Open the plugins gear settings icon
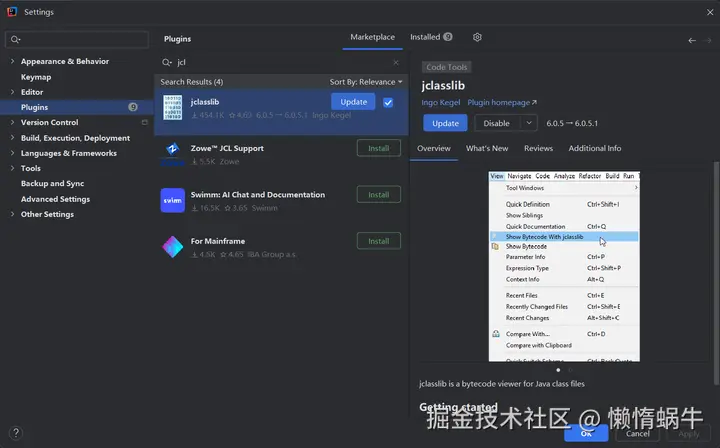Viewport: 720px width, 448px height. [x=477, y=37]
